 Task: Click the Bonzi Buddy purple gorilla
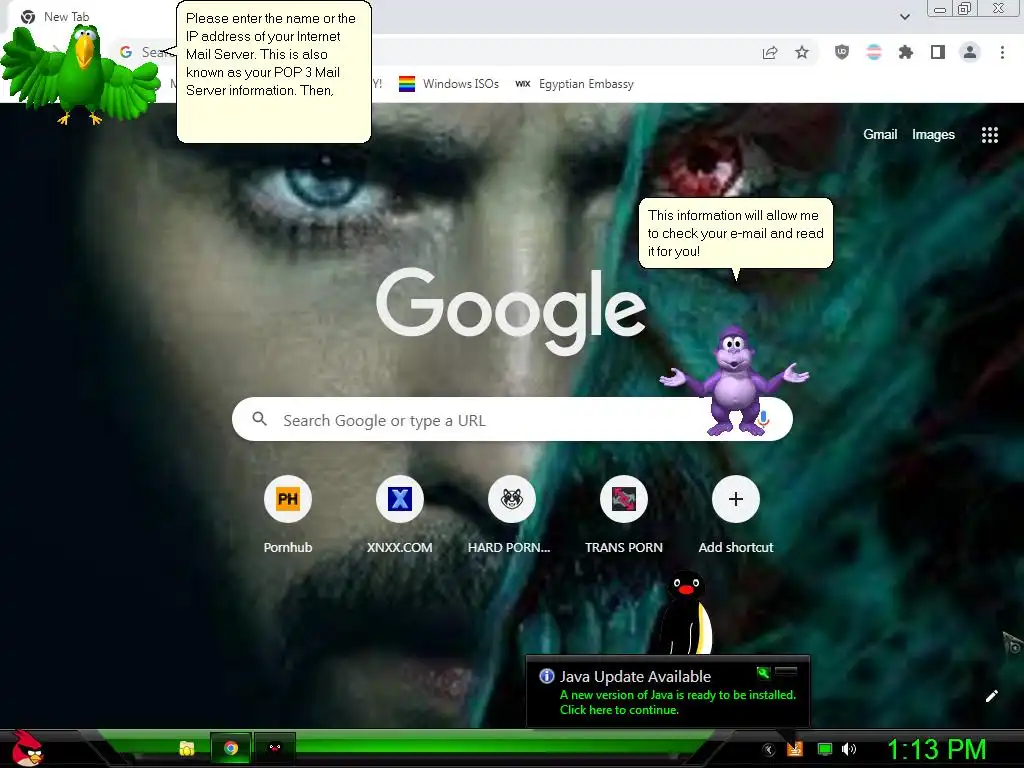(734, 381)
